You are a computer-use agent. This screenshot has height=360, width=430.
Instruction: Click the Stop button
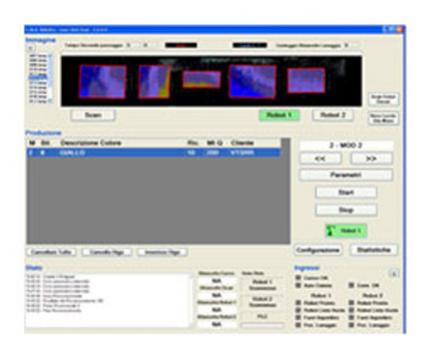coord(346,210)
